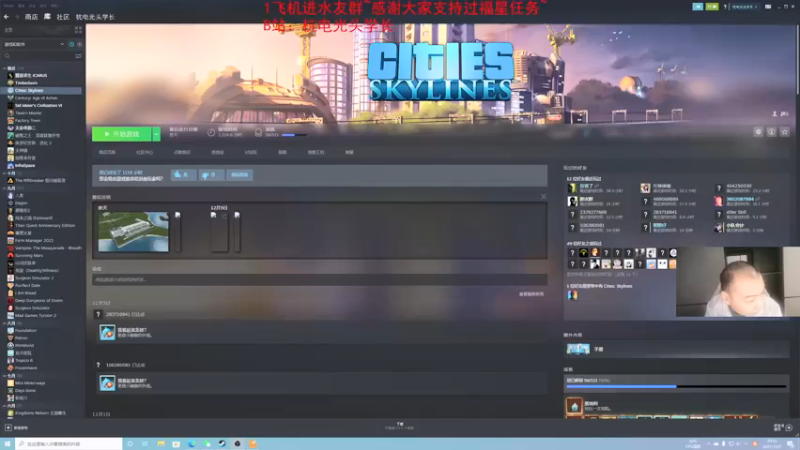This screenshot has width=800, height=450.
Task: Open the games and software filter dropdown
Action: (34, 44)
